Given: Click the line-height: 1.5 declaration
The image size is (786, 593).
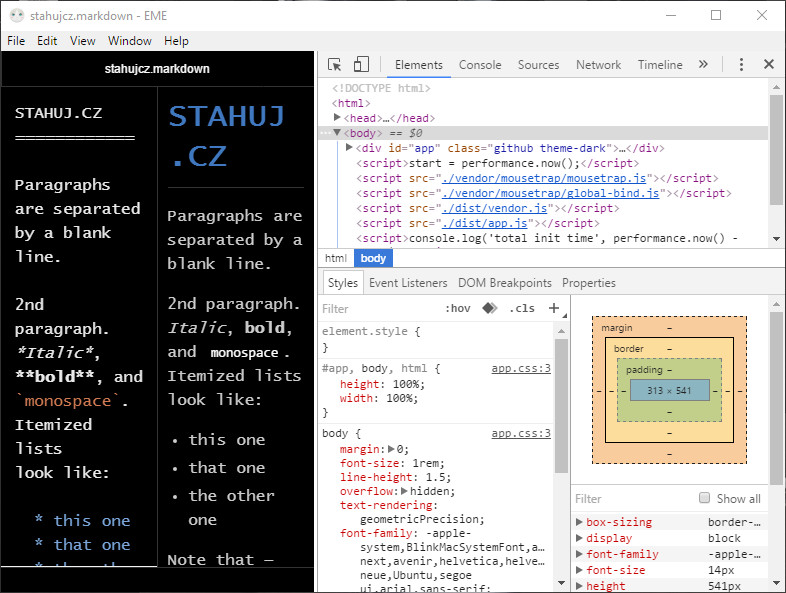Looking at the screenshot, I should [x=395, y=477].
